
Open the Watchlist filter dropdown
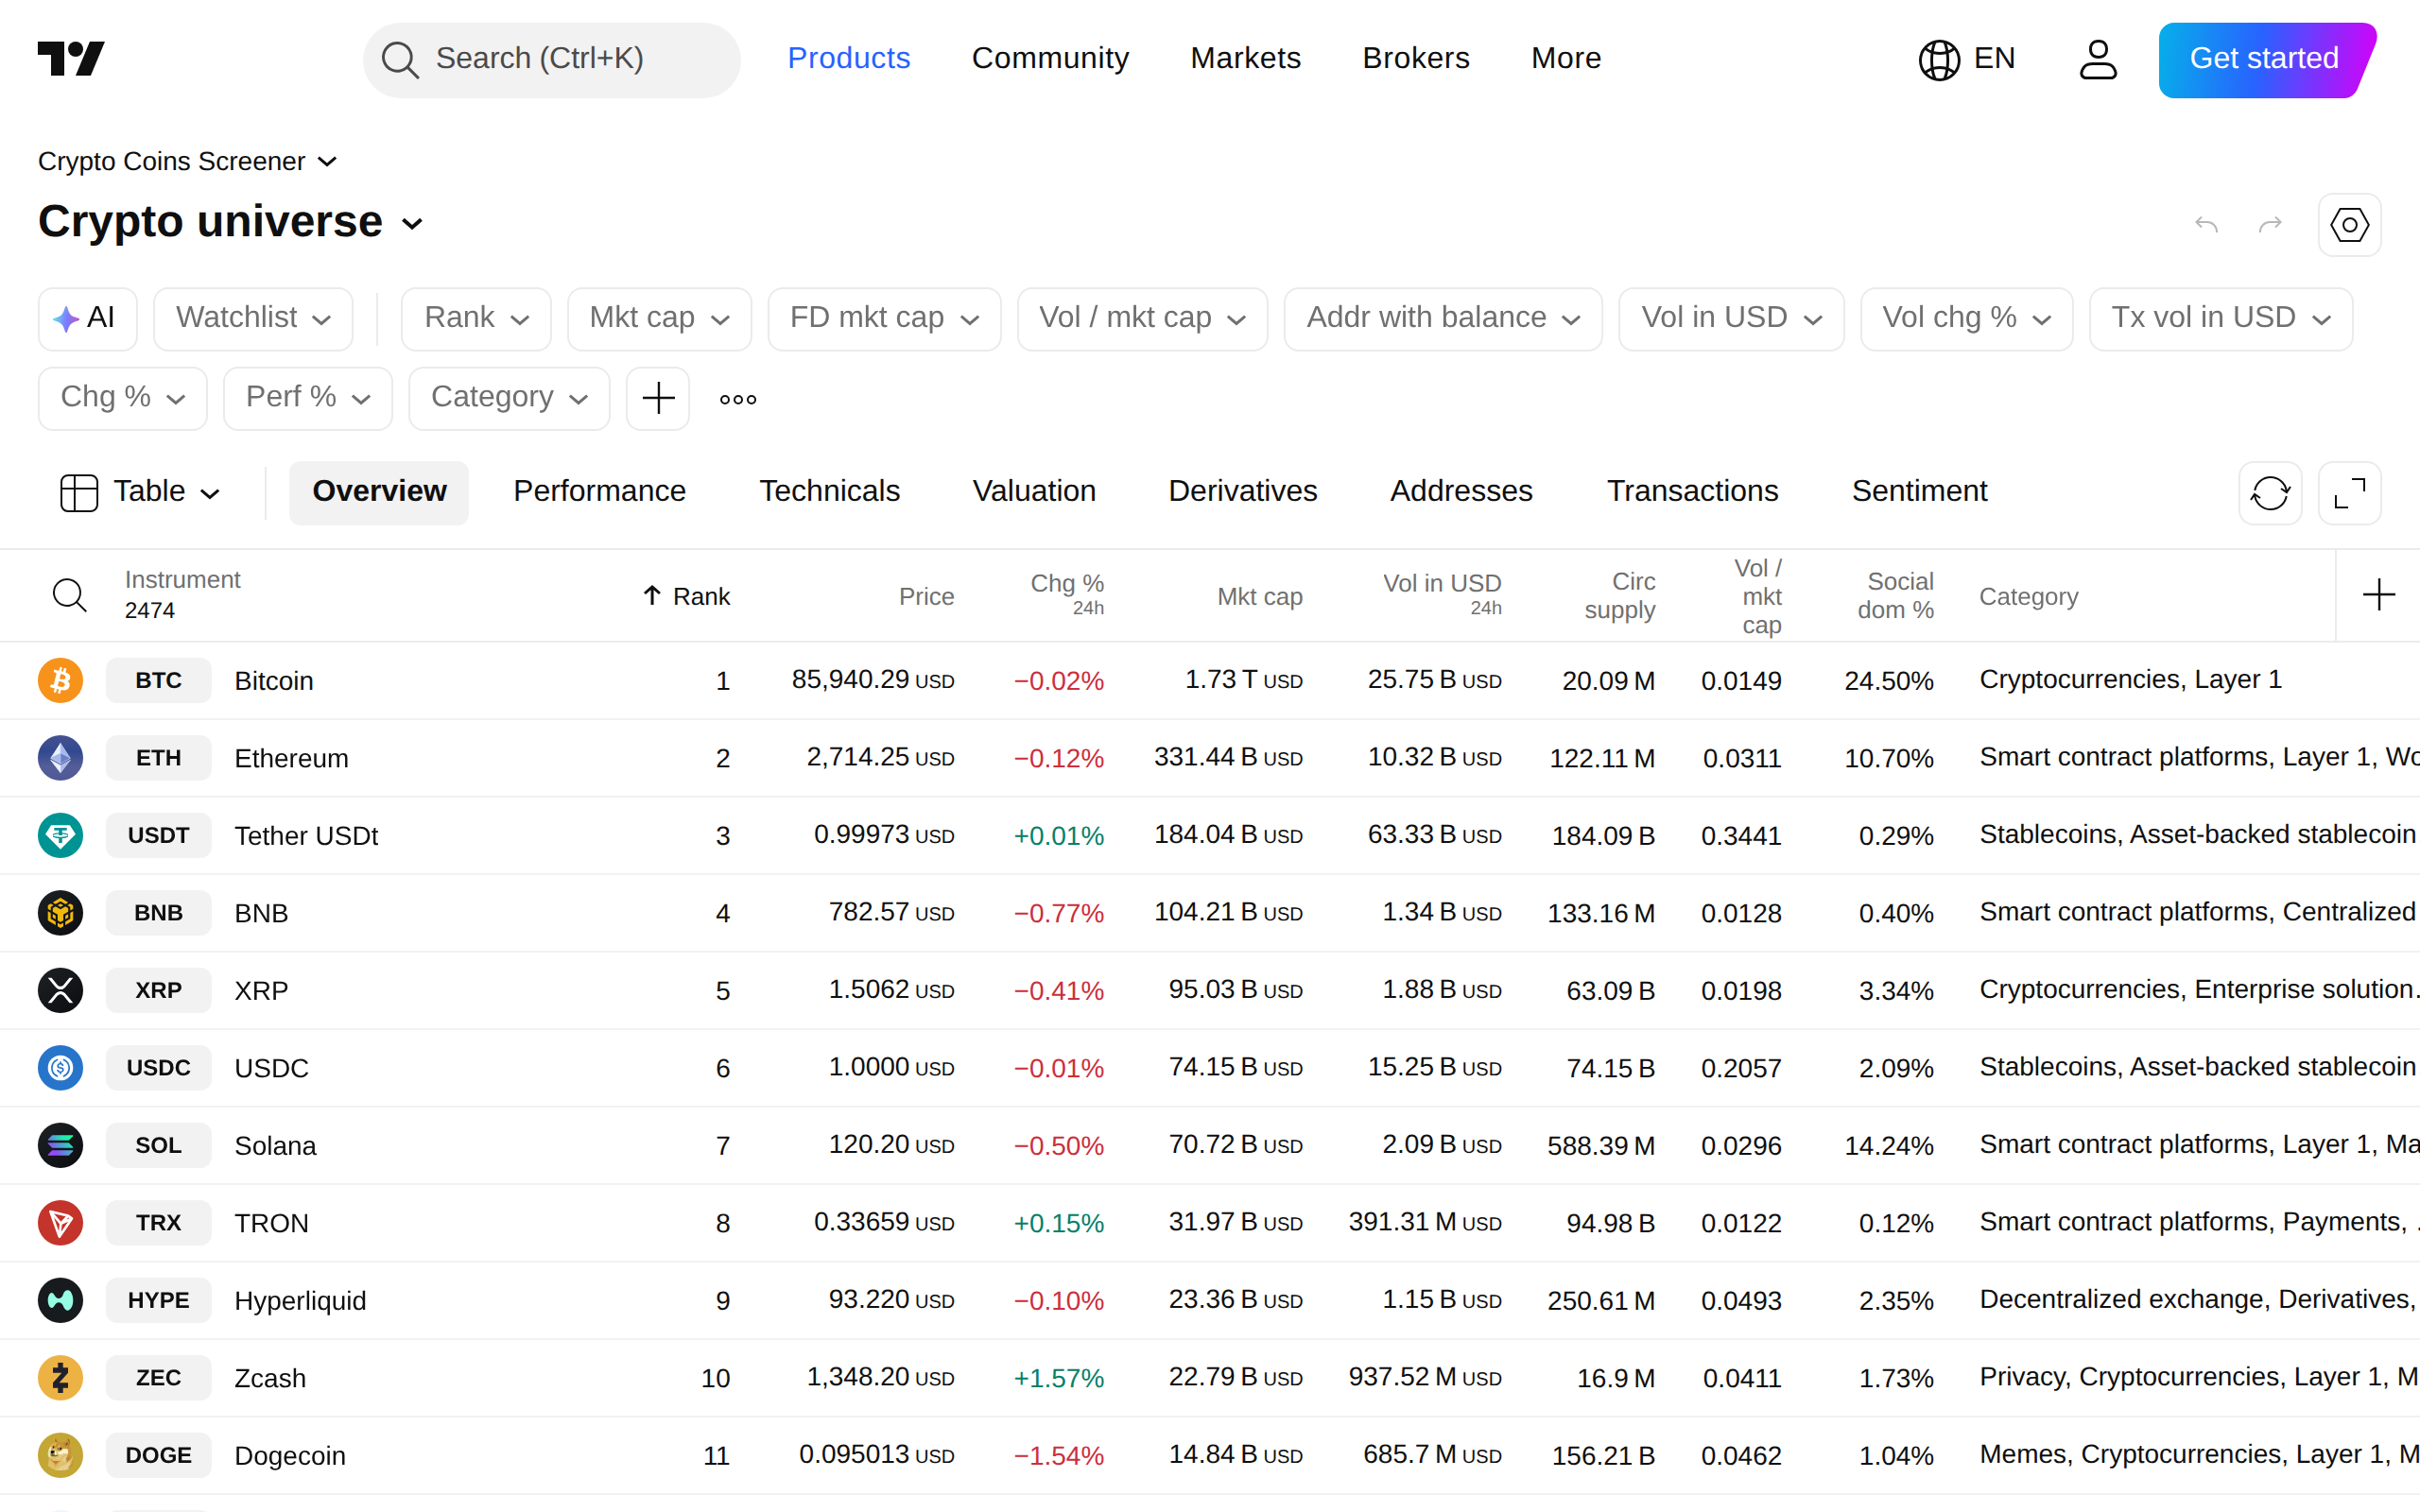pyautogui.click(x=253, y=318)
